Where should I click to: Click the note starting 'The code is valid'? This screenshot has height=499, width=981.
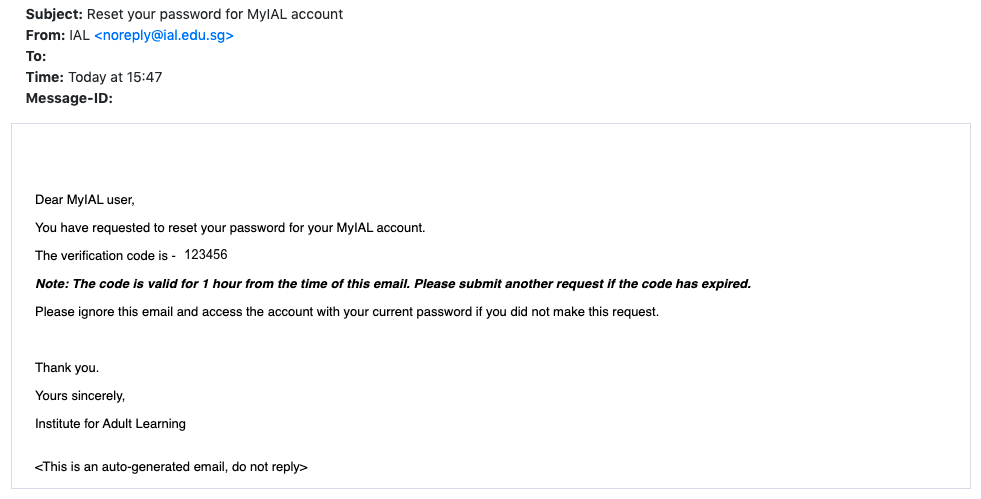click(393, 284)
